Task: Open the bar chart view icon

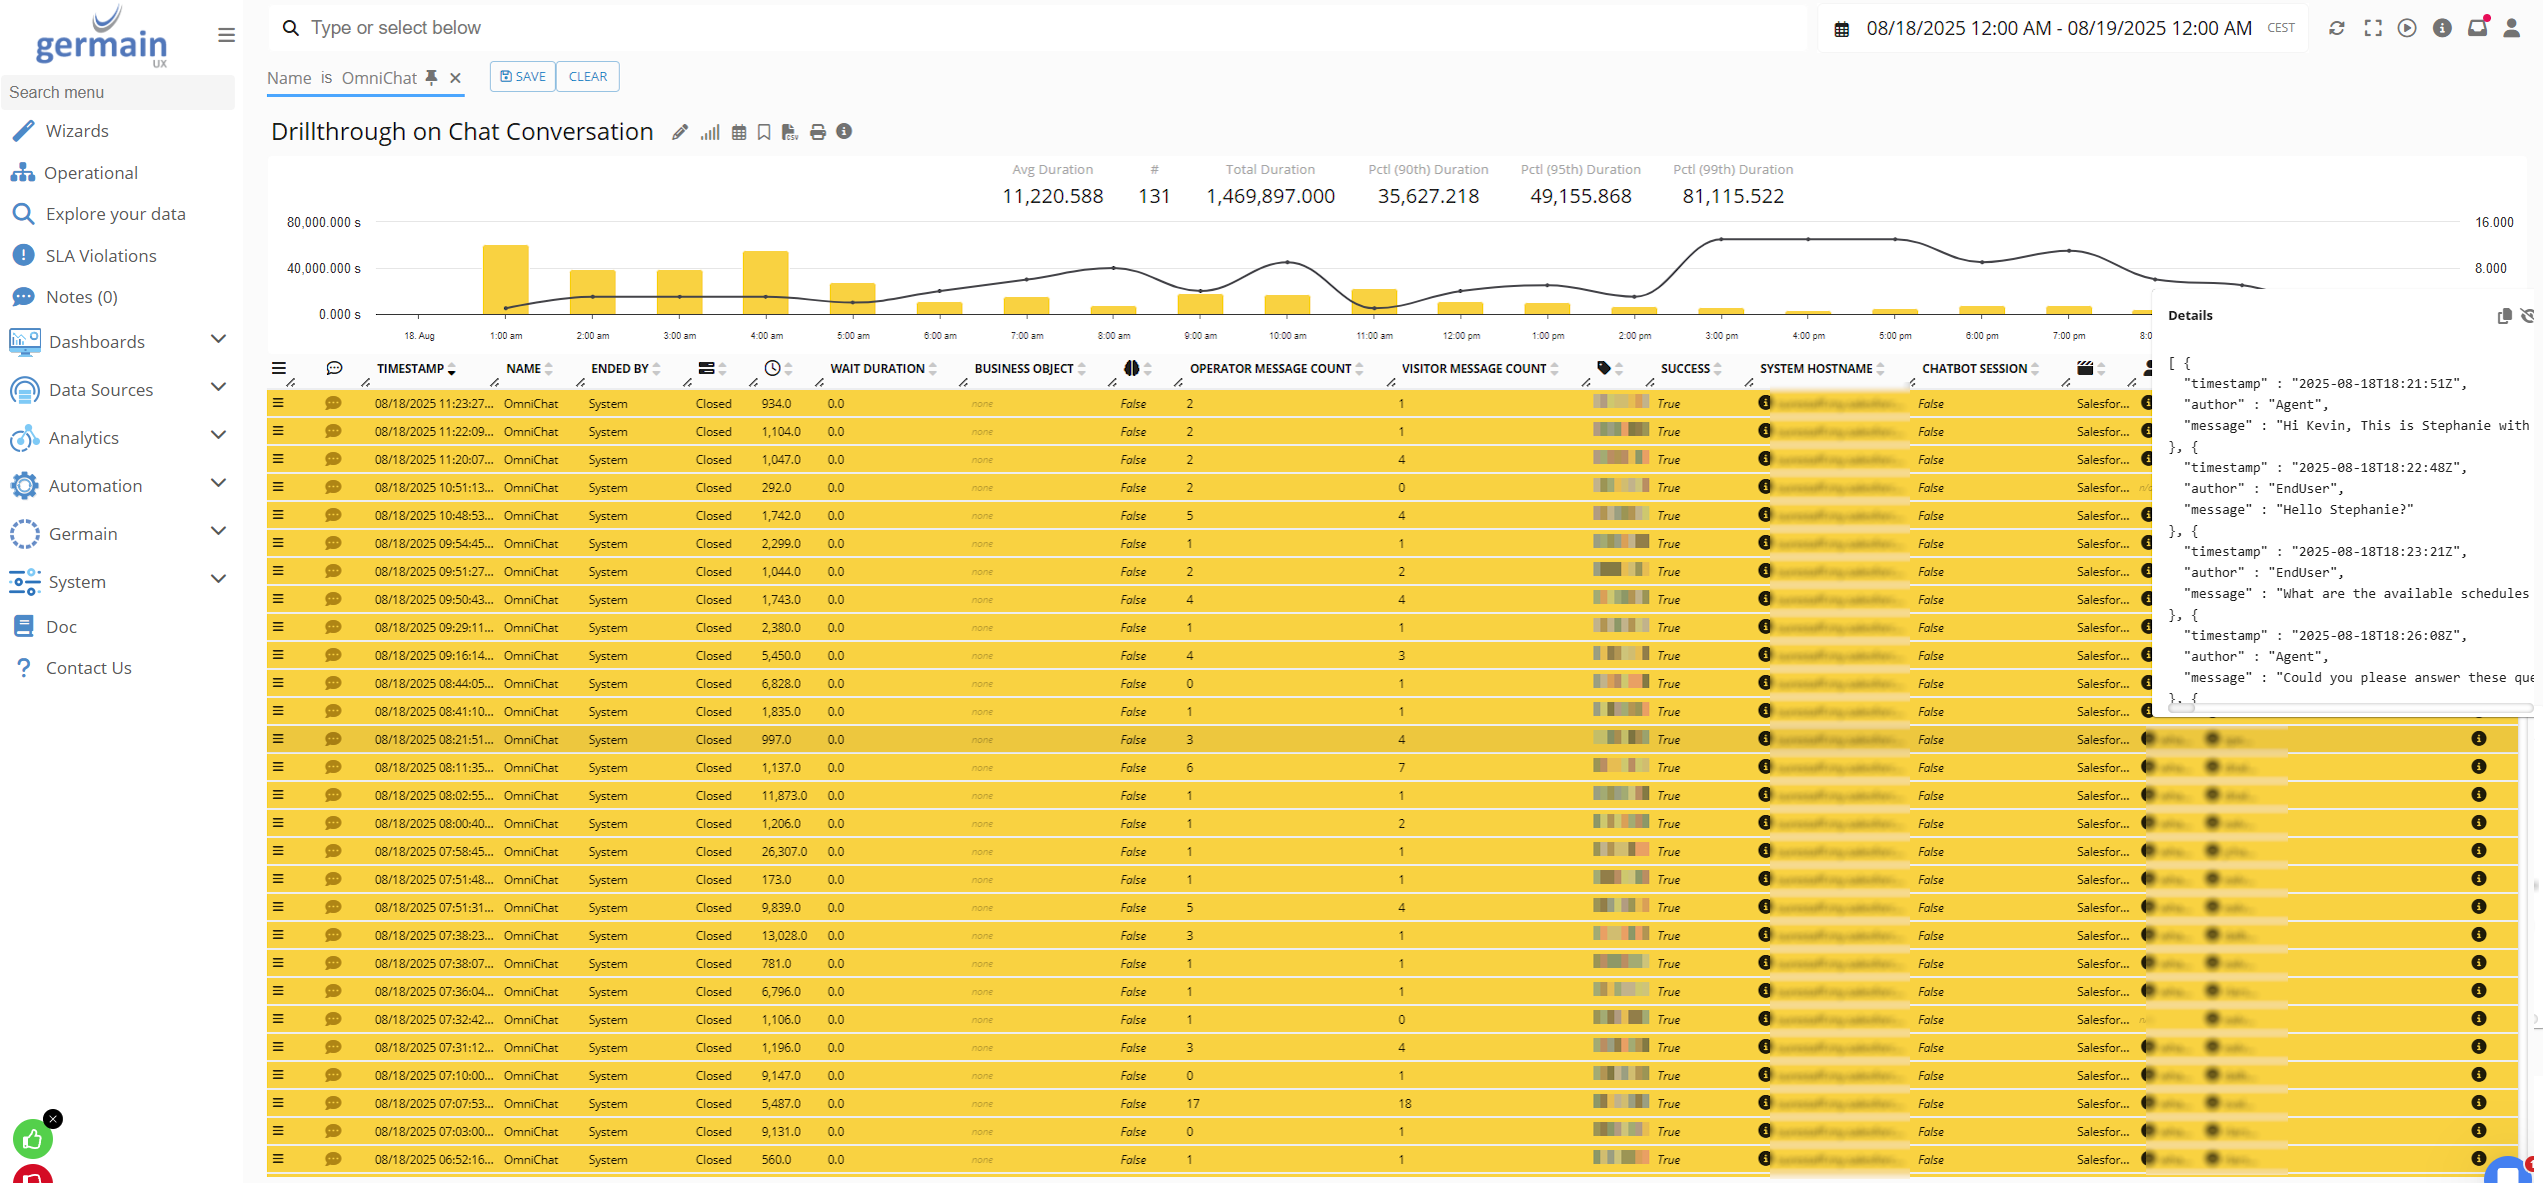Action: pos(710,132)
